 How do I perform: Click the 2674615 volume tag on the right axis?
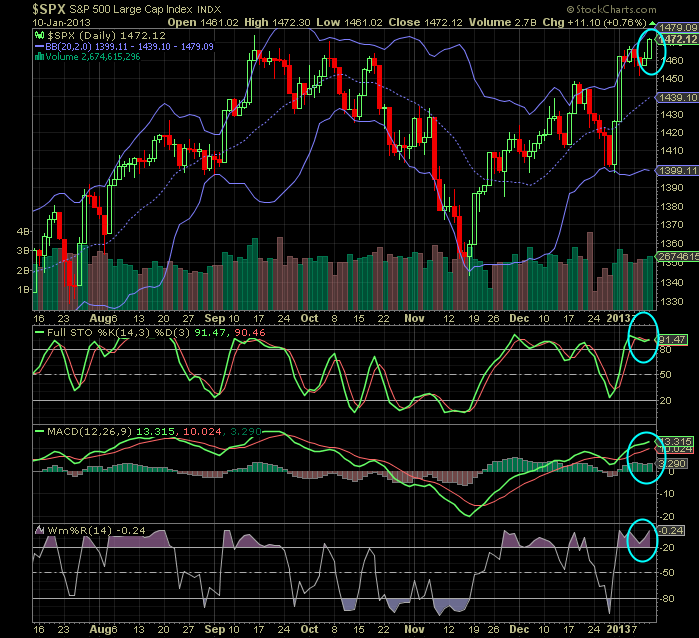(678, 256)
